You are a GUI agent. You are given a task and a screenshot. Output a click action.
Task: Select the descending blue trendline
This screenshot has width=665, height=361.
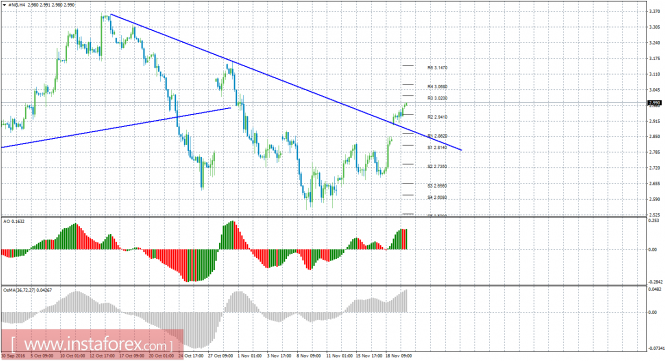pyautogui.click(x=285, y=82)
